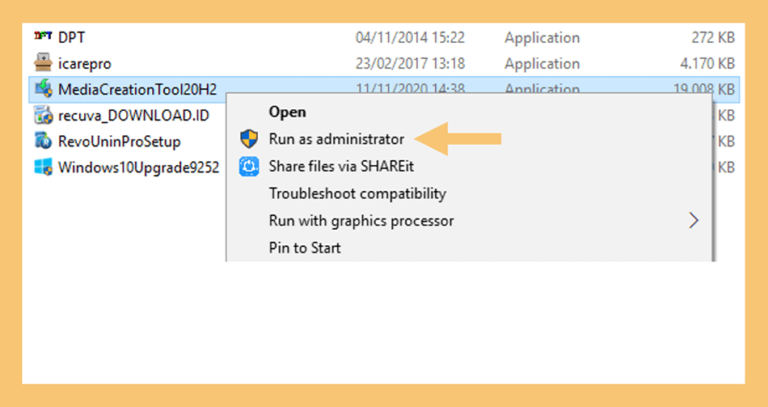768x407 pixels.
Task: Click the 4.170 KB size value
Action: click(707, 64)
